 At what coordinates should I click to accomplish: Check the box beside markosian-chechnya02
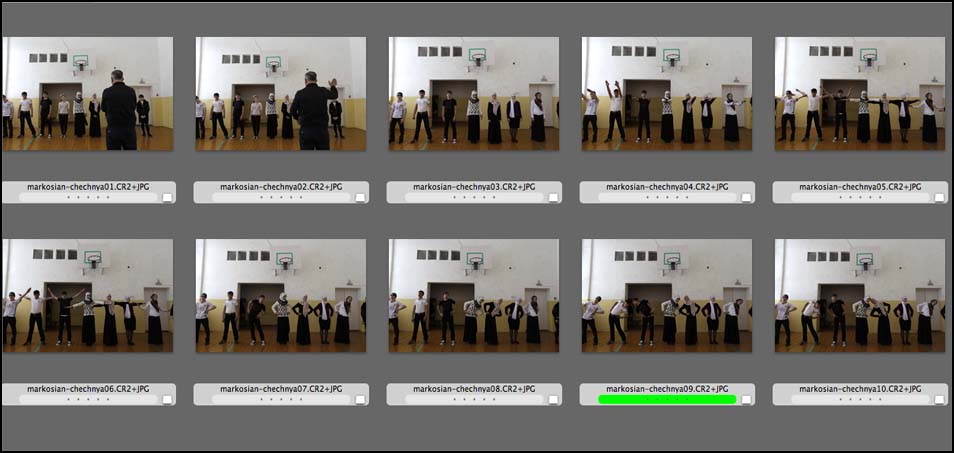point(360,198)
